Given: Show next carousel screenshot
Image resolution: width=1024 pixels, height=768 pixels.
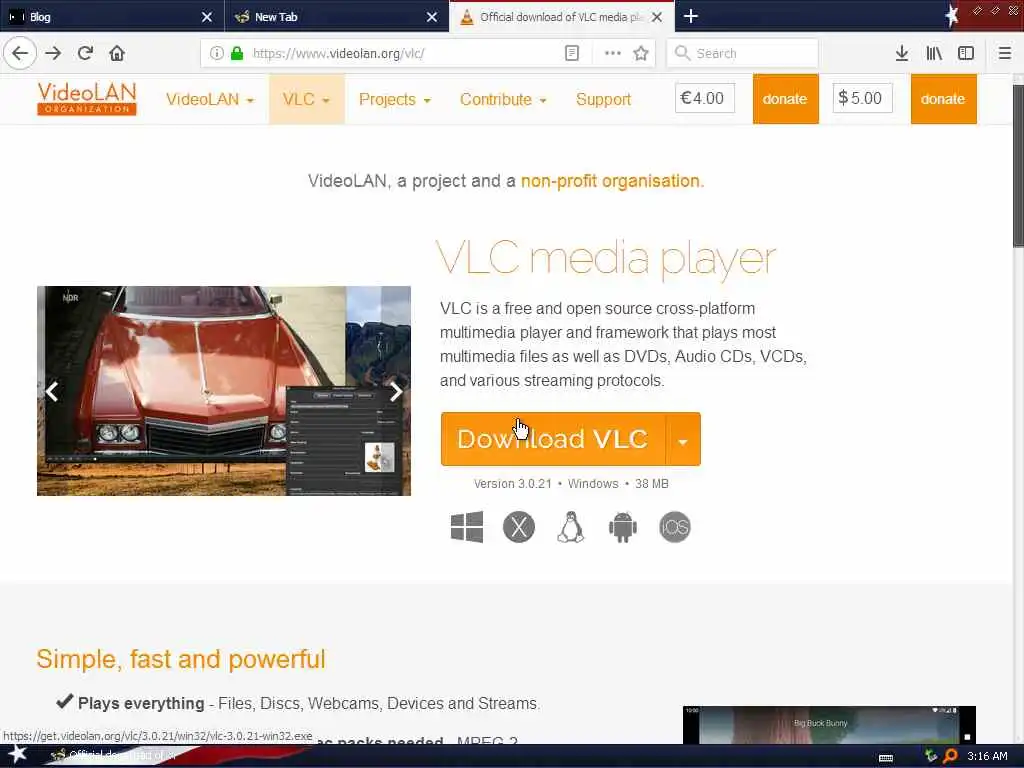Looking at the screenshot, I should (395, 391).
